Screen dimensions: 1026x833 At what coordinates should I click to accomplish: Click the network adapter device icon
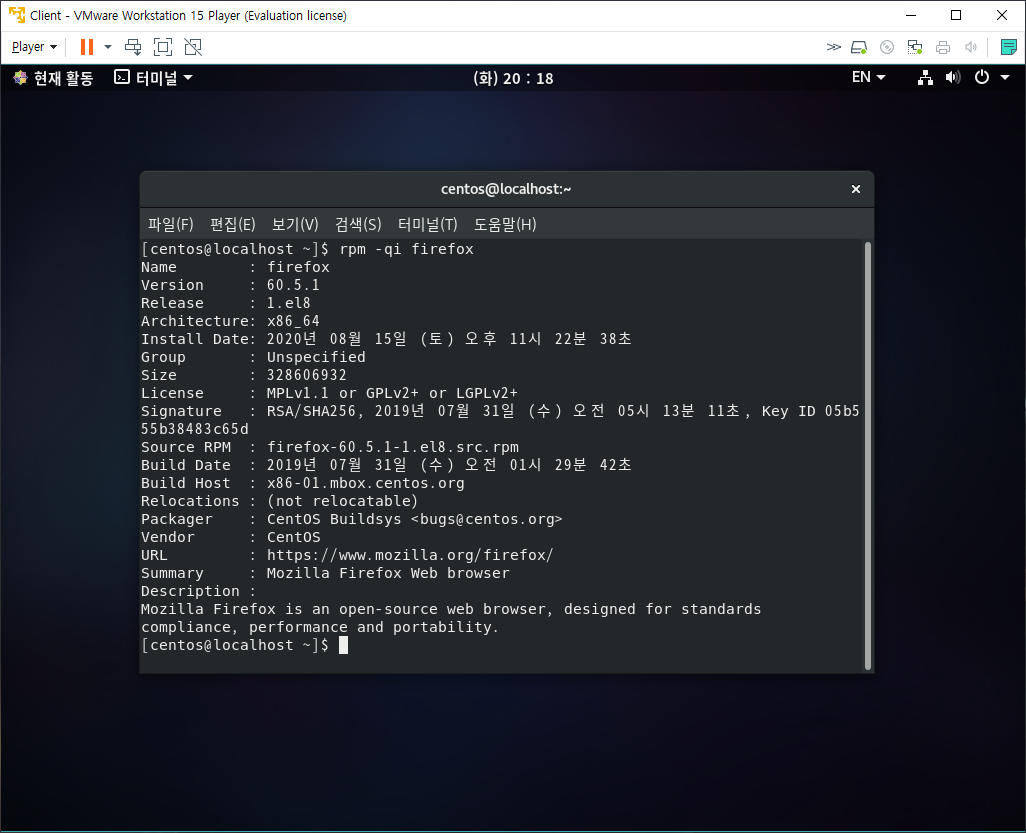(x=915, y=47)
